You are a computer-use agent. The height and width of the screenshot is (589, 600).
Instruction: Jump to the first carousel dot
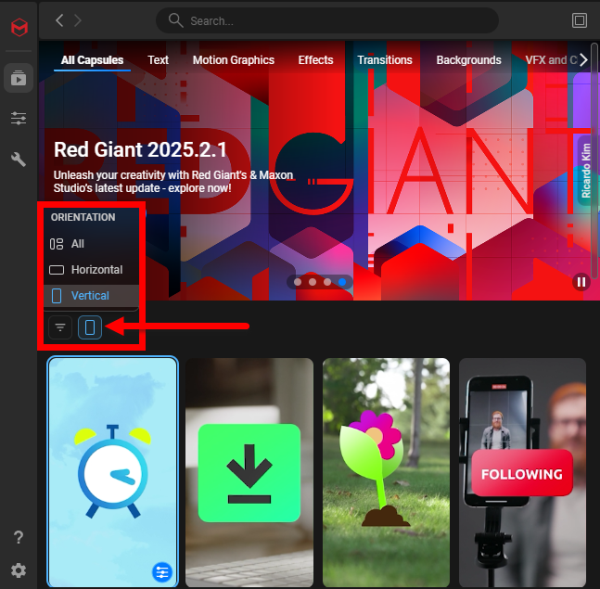click(298, 282)
